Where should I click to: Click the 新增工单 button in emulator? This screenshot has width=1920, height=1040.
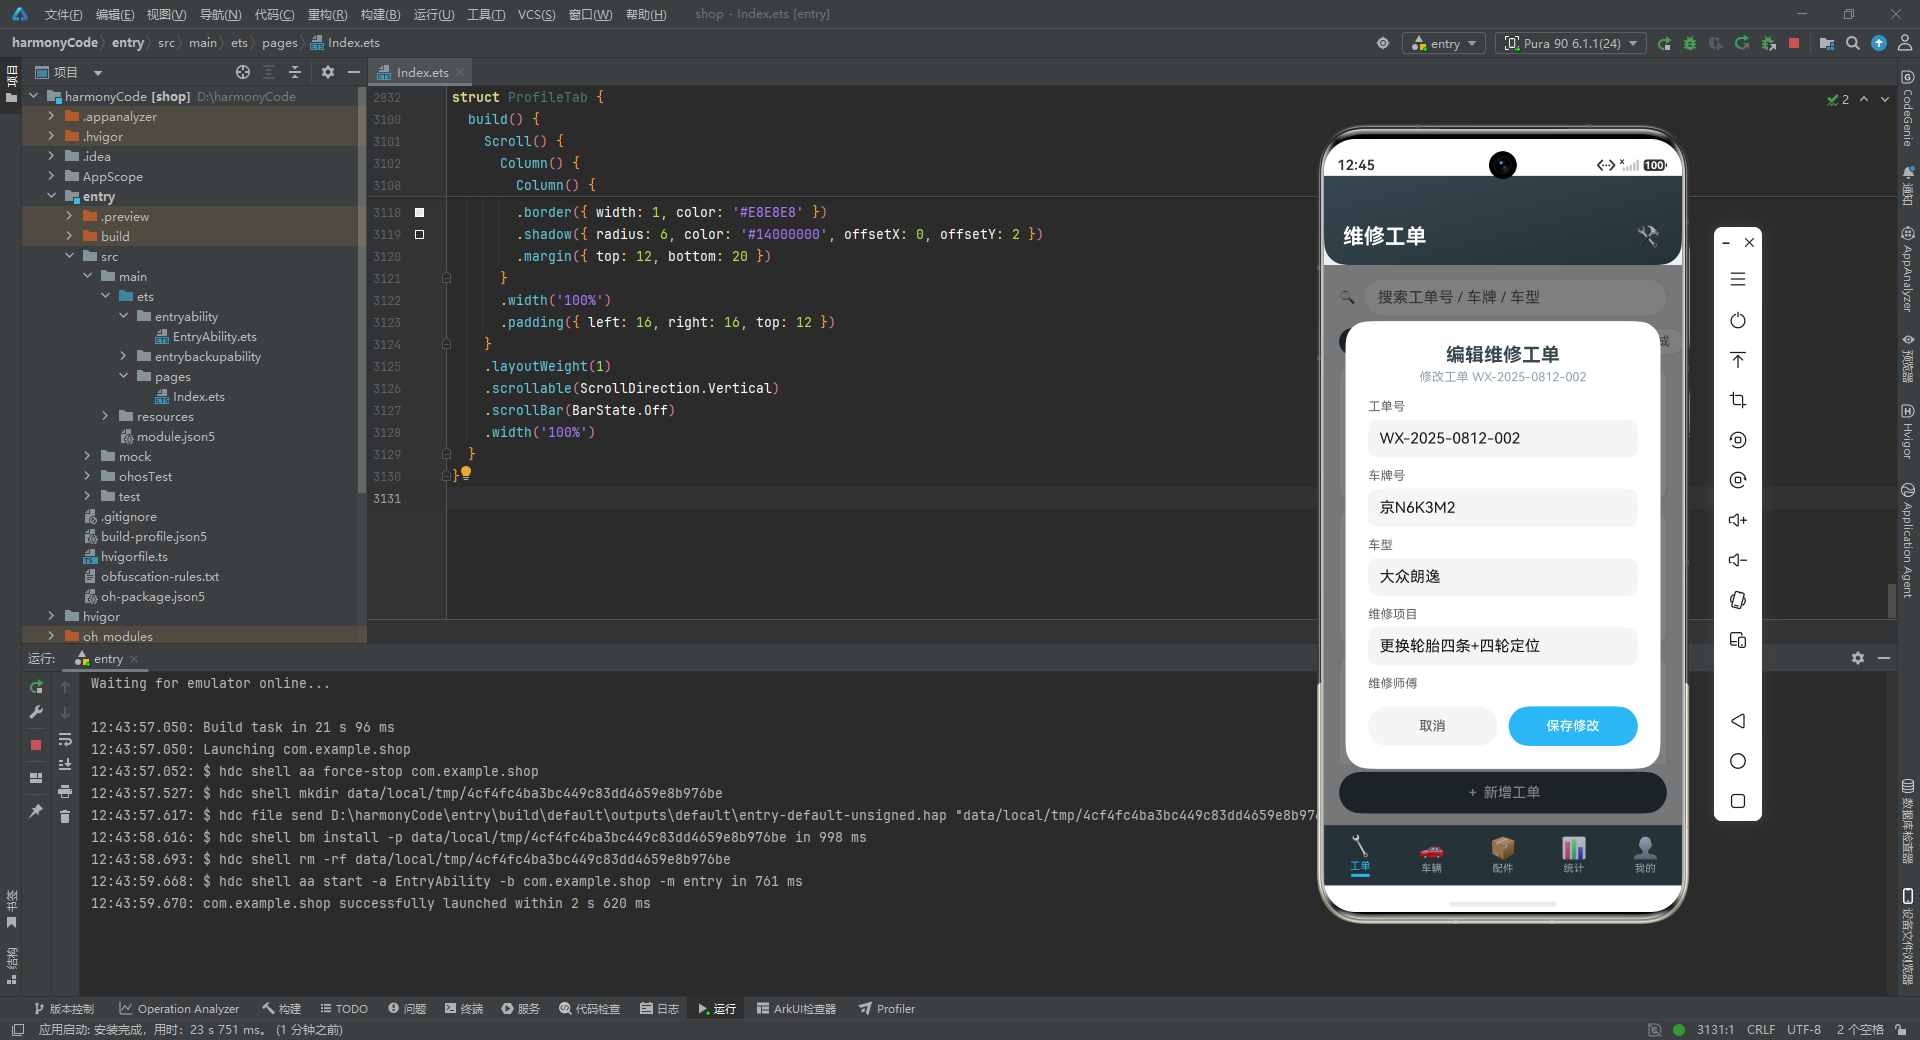(x=1502, y=792)
